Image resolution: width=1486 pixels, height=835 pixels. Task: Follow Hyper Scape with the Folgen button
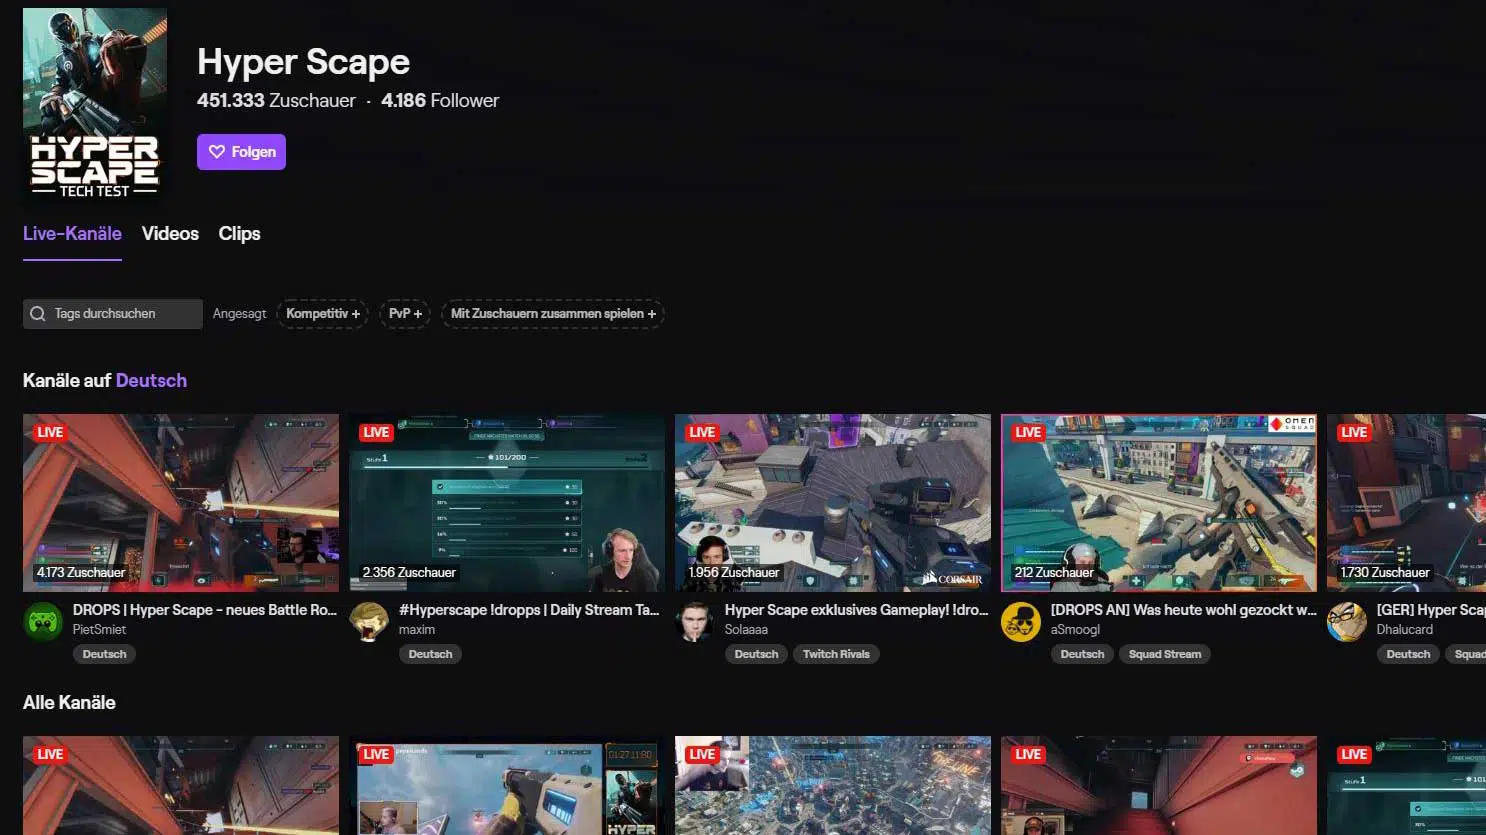point(241,152)
